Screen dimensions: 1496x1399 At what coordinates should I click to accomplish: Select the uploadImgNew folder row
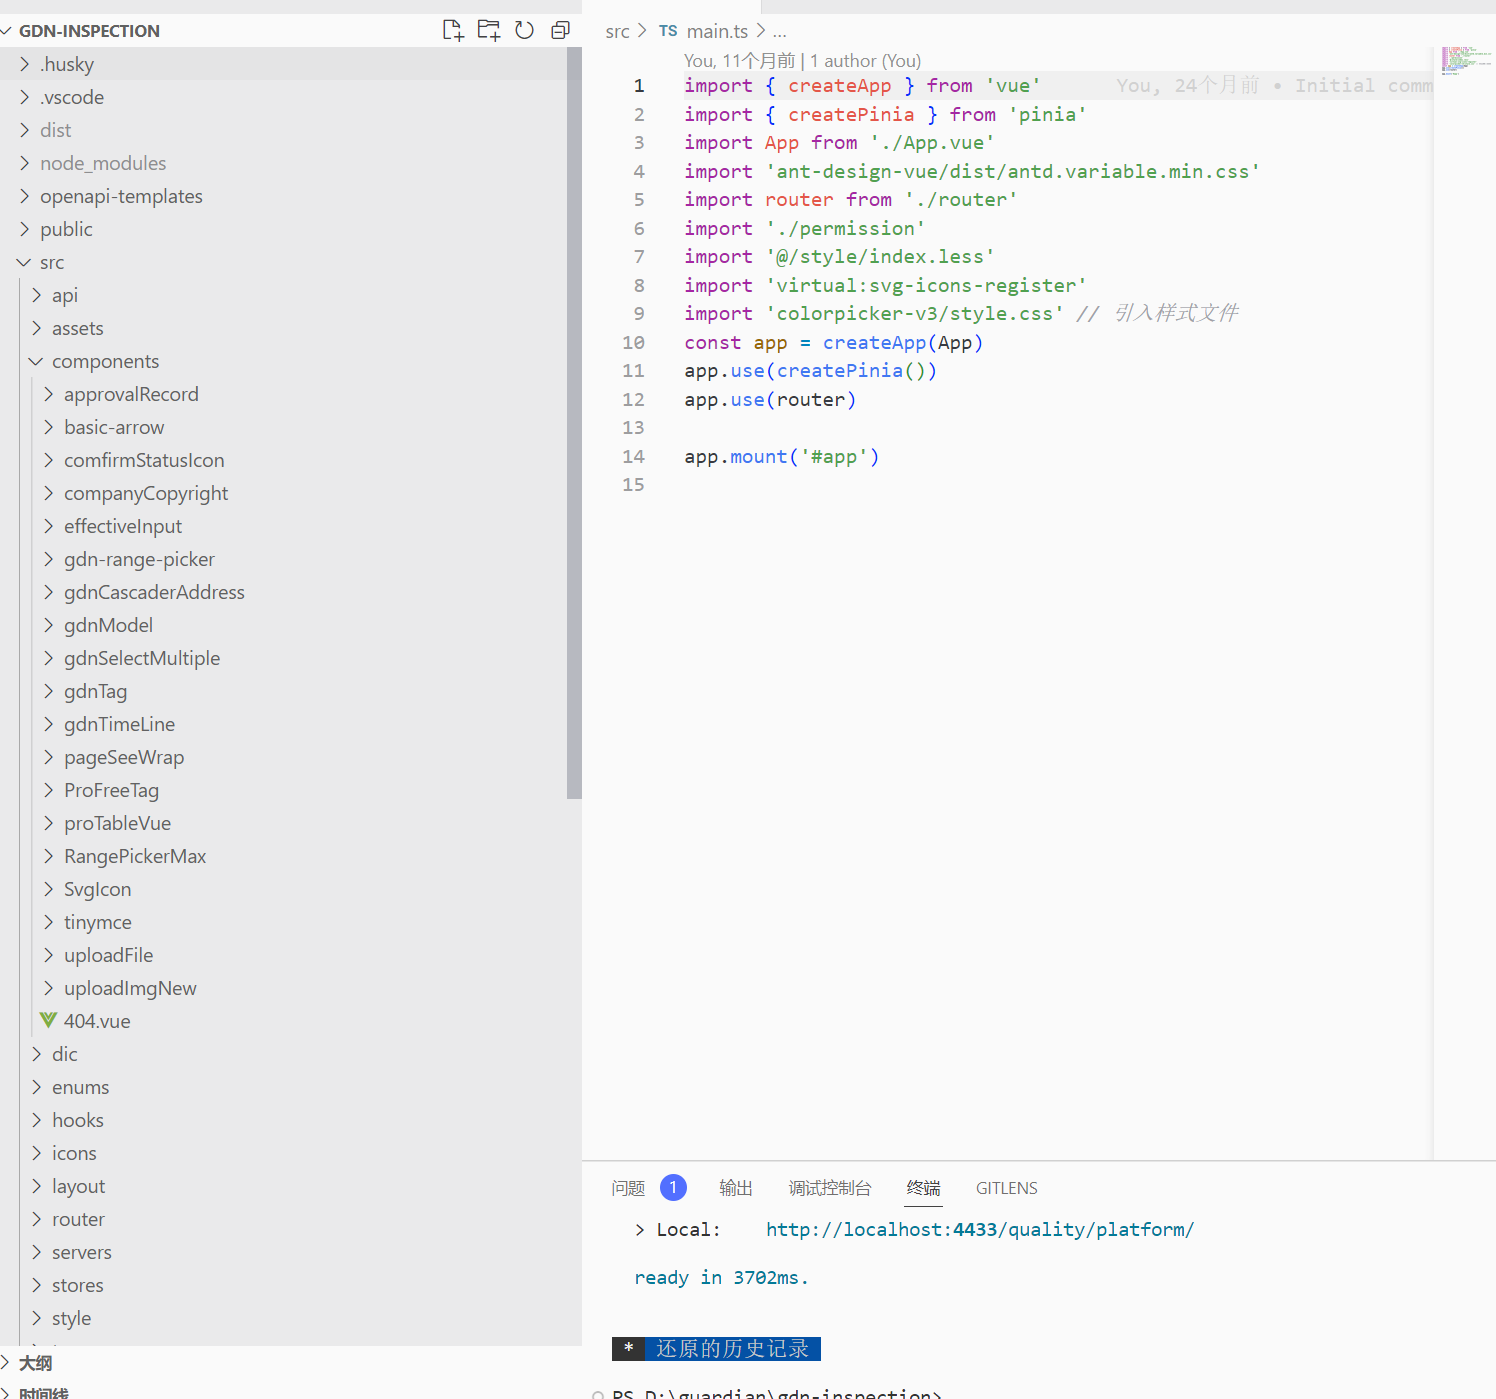click(x=283, y=988)
